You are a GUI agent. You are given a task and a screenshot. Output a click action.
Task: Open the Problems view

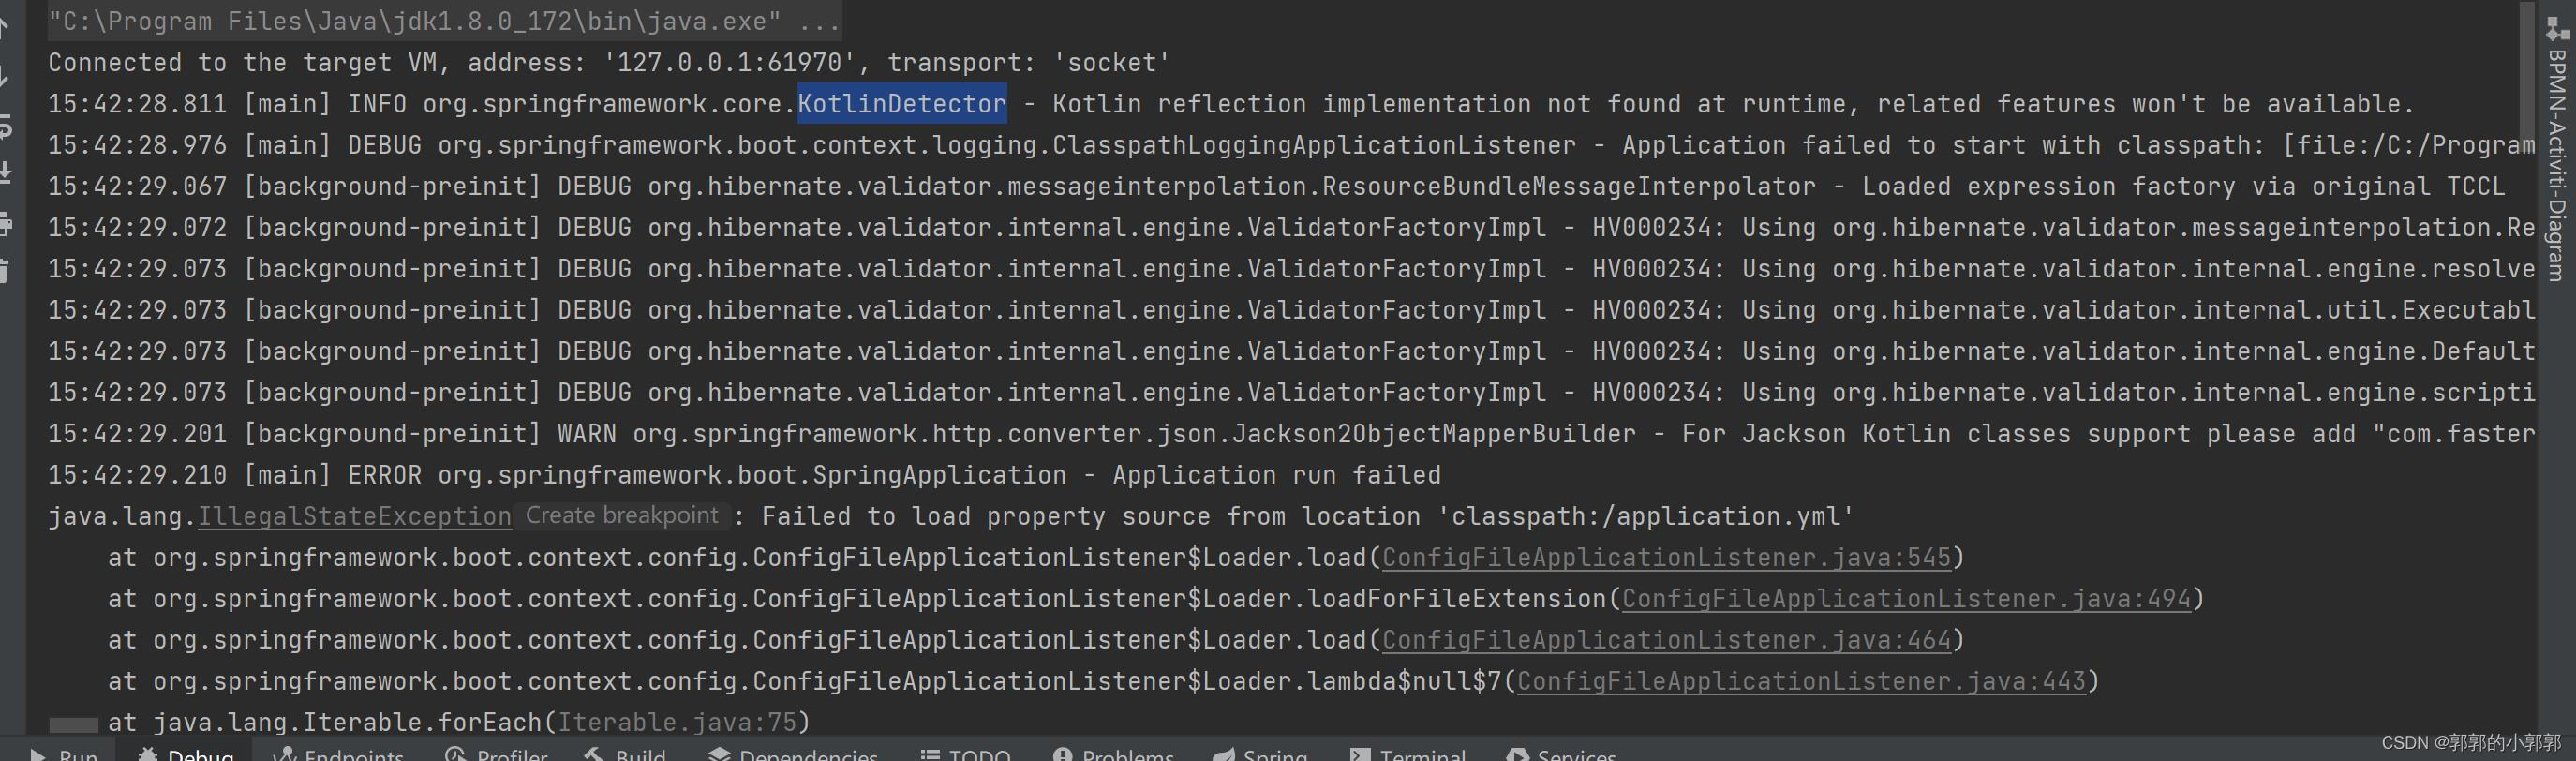point(1113,754)
